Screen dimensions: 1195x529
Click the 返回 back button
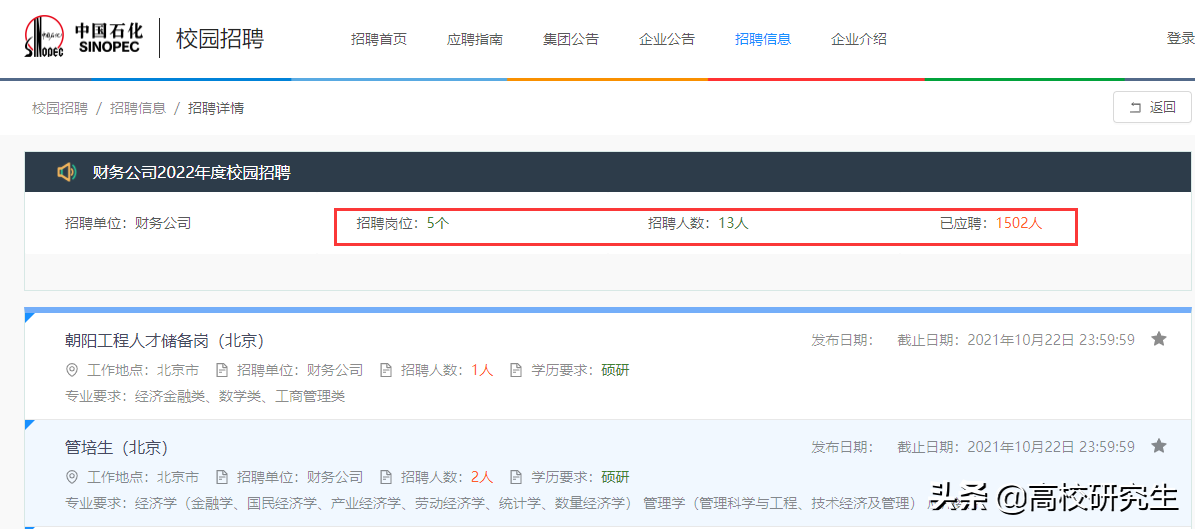pyautogui.click(x=1152, y=107)
